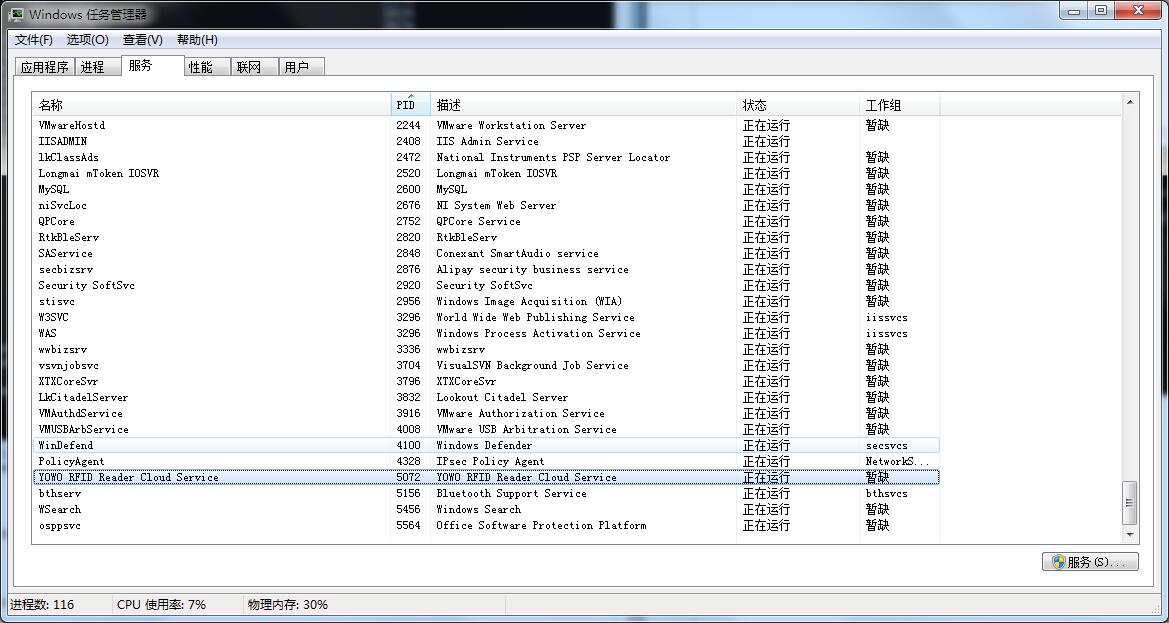Open the 查看(V) menu

pyautogui.click(x=142, y=39)
